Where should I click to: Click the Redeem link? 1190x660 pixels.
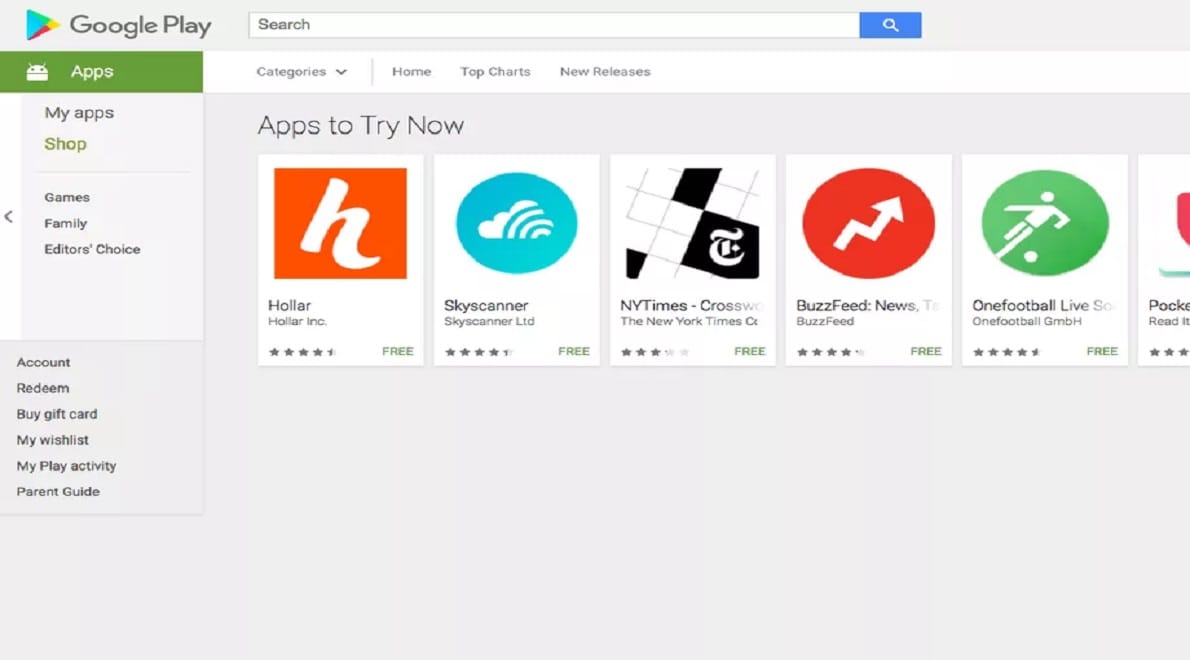[x=42, y=388]
